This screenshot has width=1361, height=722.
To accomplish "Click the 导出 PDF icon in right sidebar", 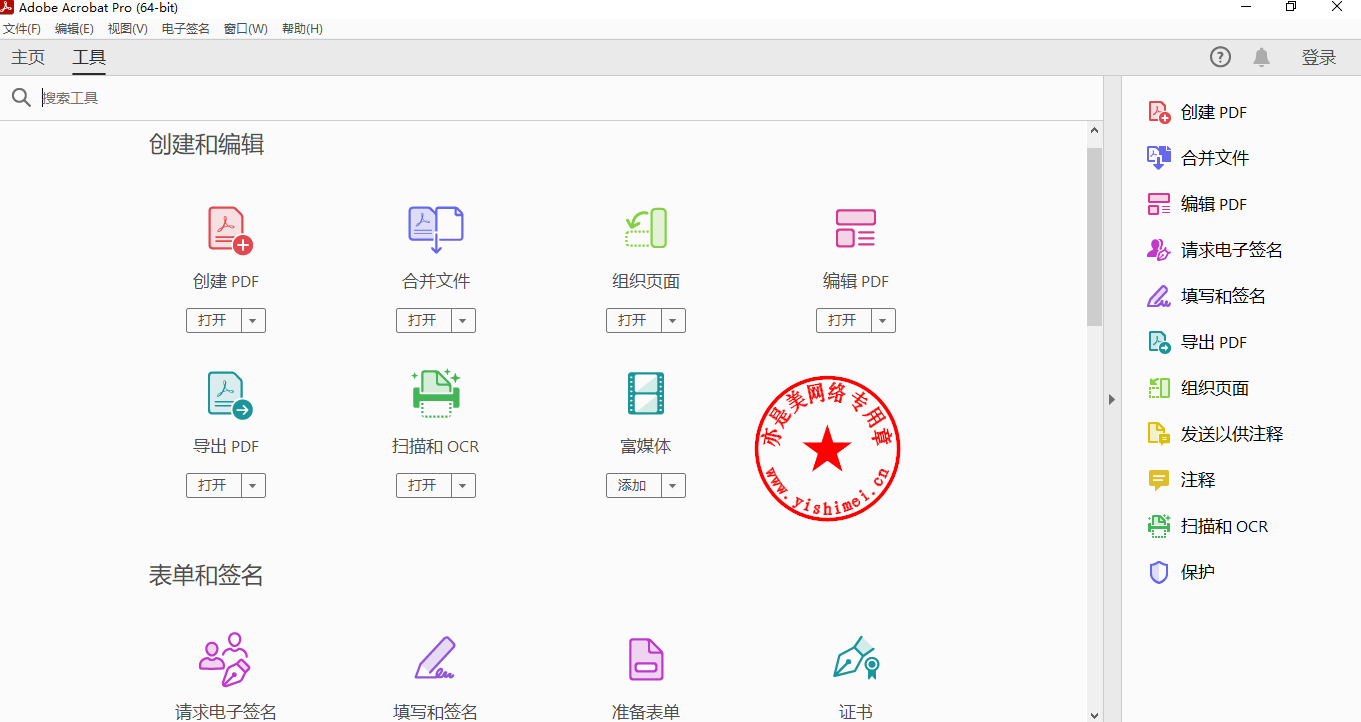I will 1159,342.
